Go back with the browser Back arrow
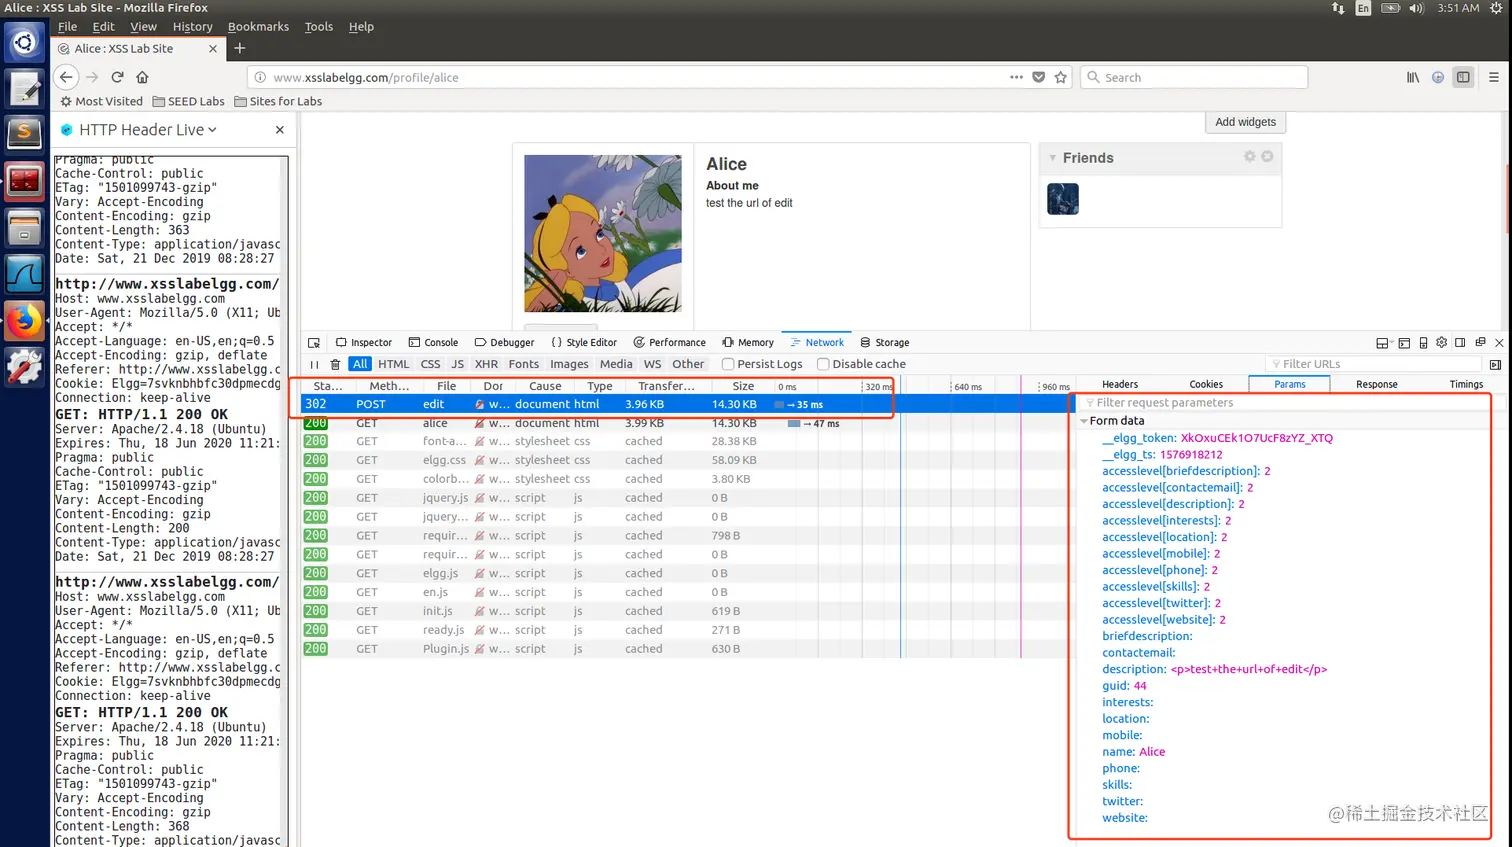This screenshot has width=1512, height=847. click(x=66, y=77)
